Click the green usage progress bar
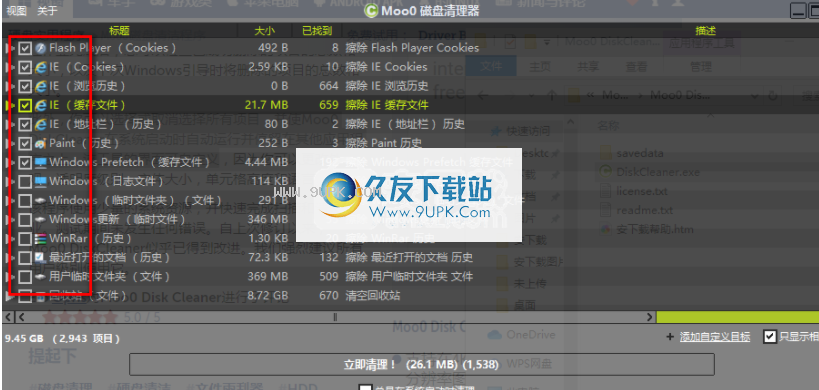Image resolution: width=819 pixels, height=390 pixels. [x=738, y=317]
